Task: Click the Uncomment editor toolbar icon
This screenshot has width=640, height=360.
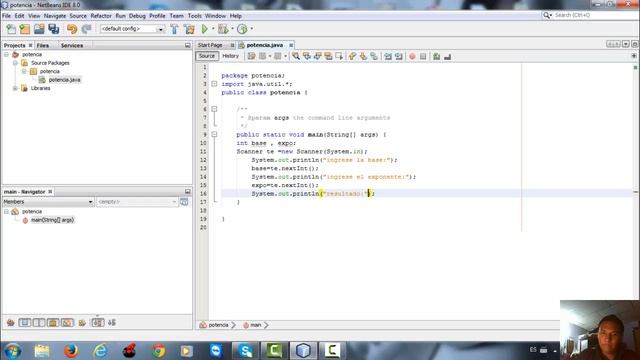Action: point(447,56)
